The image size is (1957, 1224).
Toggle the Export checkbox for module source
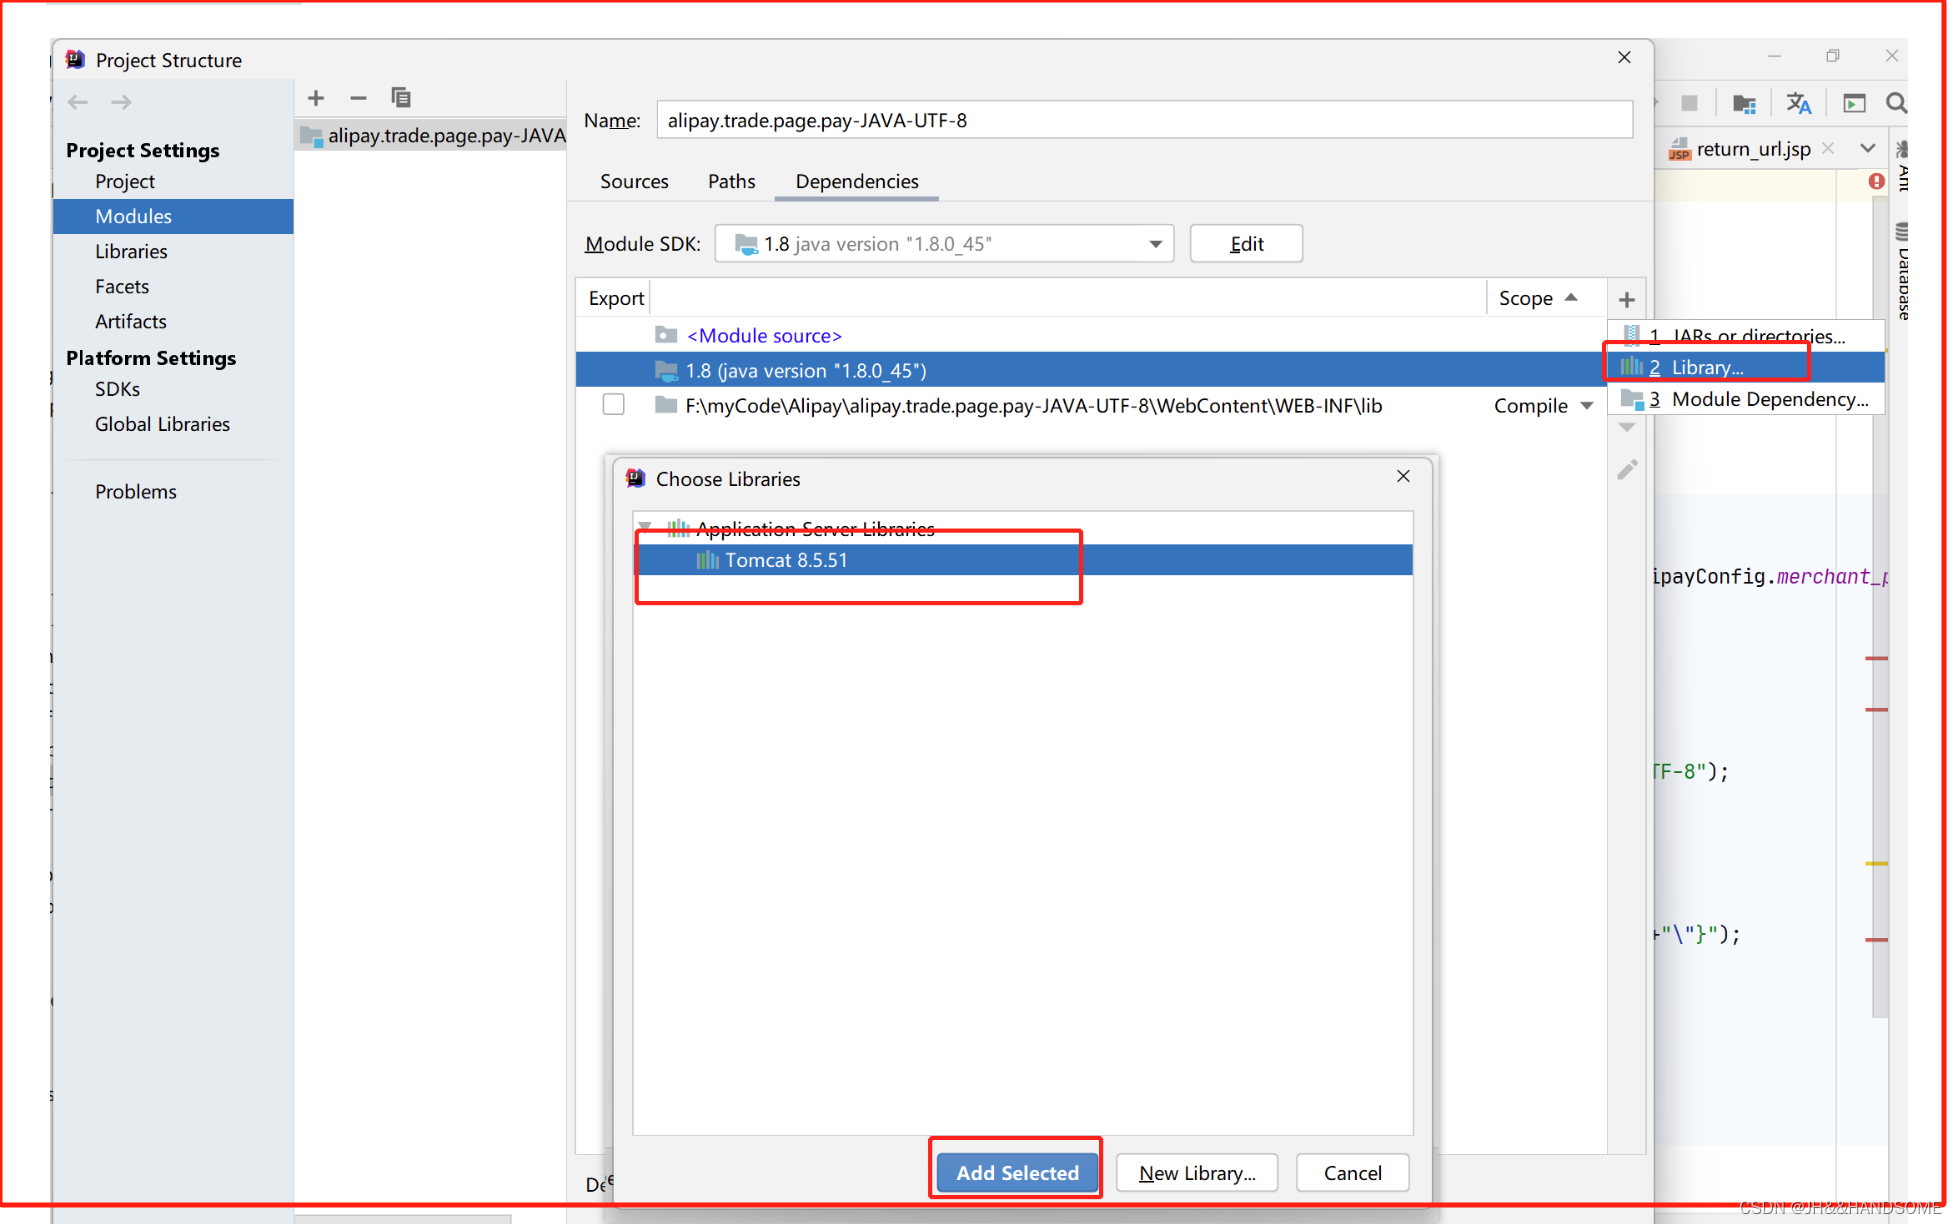(x=612, y=334)
